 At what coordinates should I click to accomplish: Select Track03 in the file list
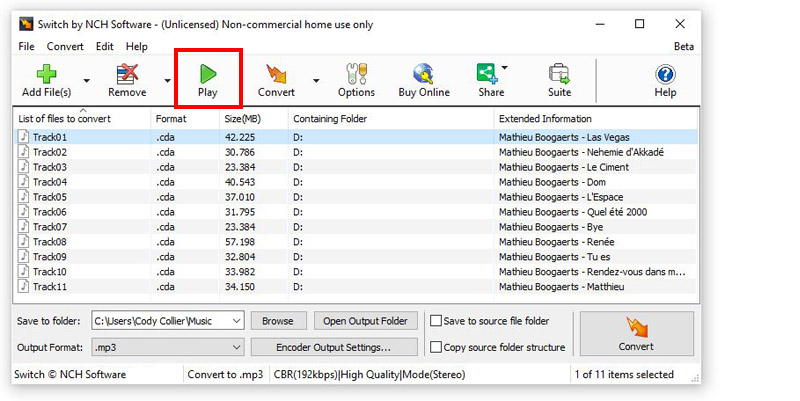(49, 167)
